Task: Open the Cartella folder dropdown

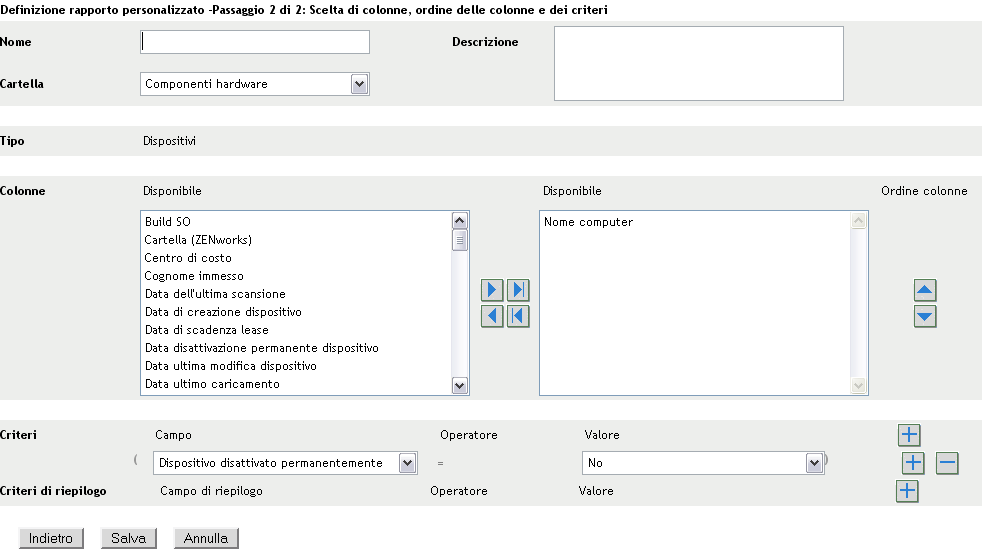Action: (x=360, y=84)
